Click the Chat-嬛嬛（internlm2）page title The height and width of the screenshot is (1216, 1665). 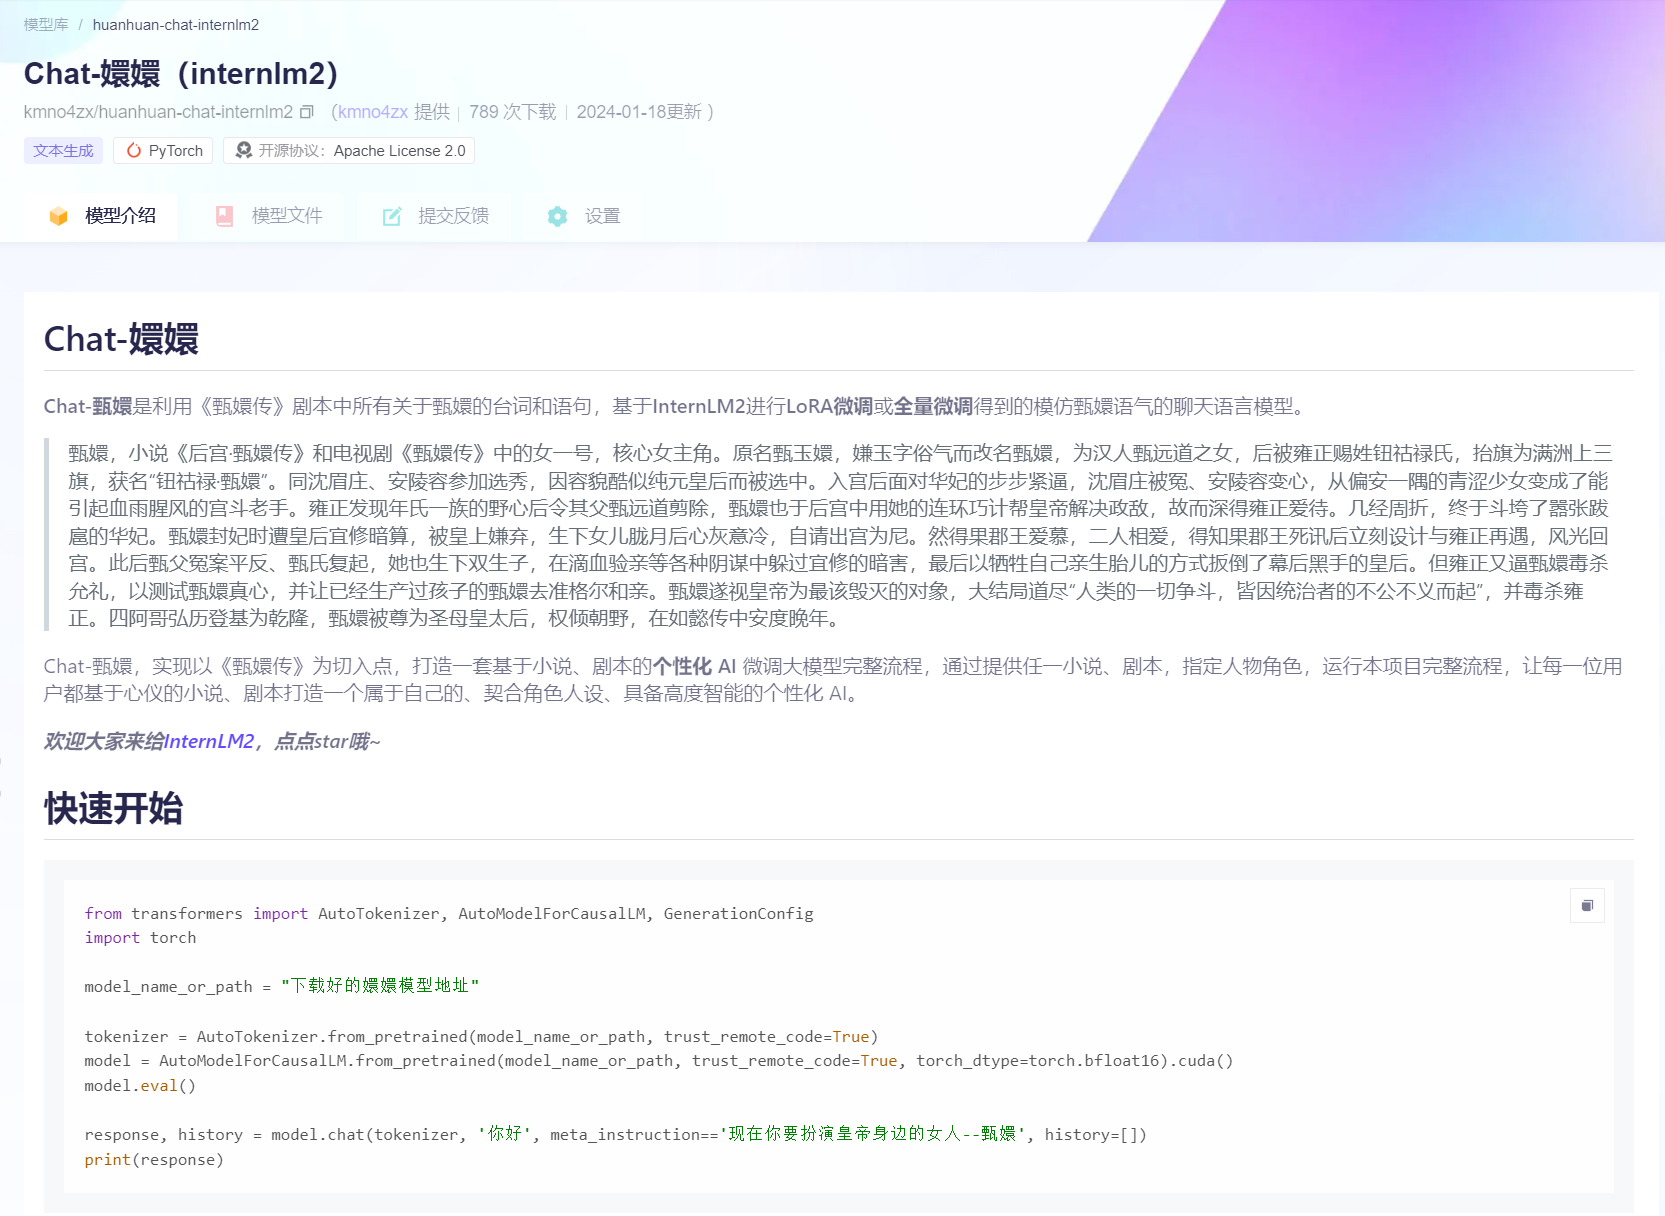(181, 74)
